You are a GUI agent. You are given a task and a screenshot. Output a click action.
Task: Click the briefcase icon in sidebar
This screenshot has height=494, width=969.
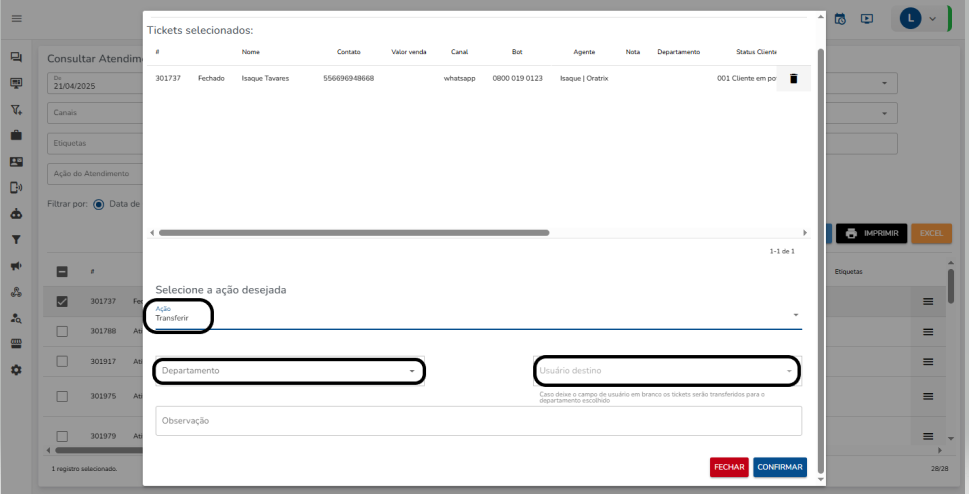click(x=16, y=134)
